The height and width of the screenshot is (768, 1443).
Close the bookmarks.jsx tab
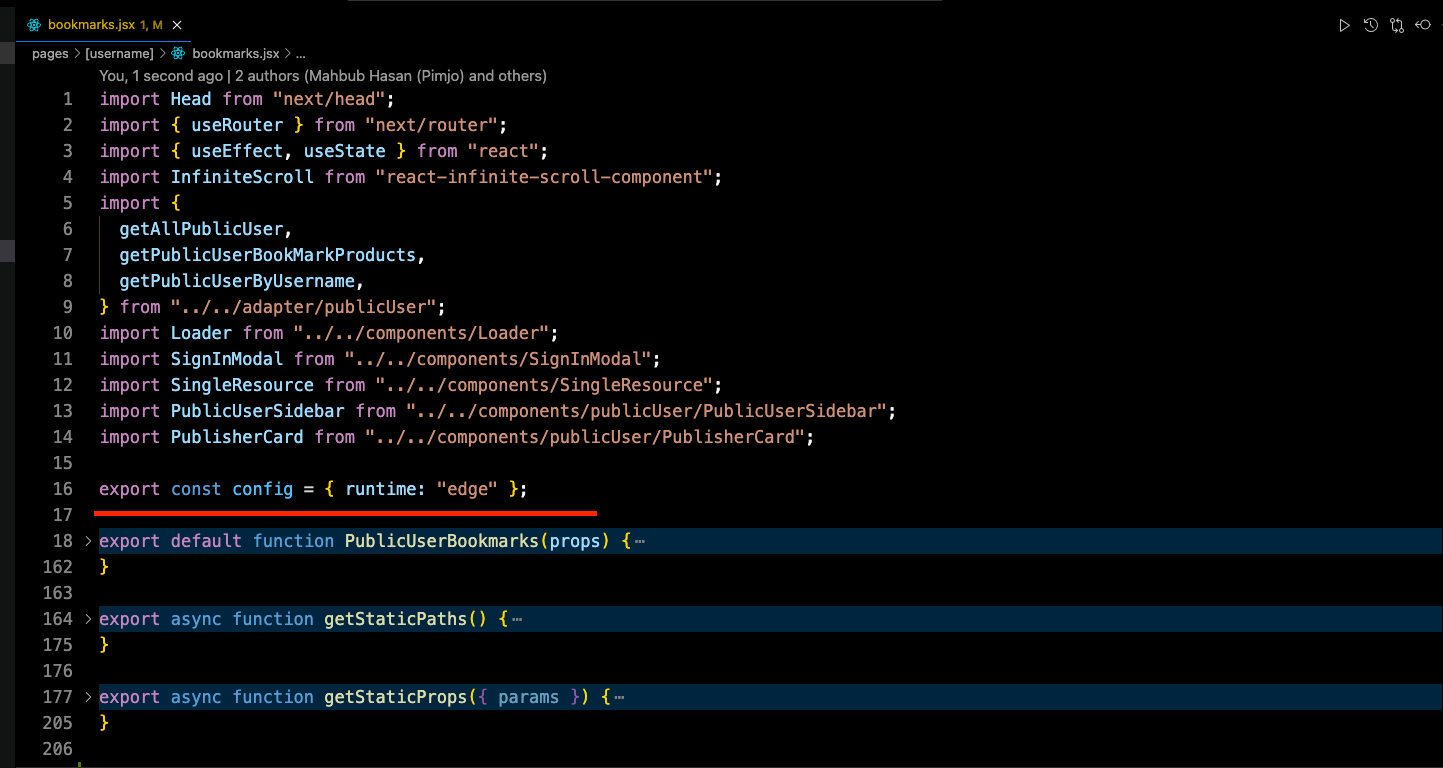[x=177, y=24]
